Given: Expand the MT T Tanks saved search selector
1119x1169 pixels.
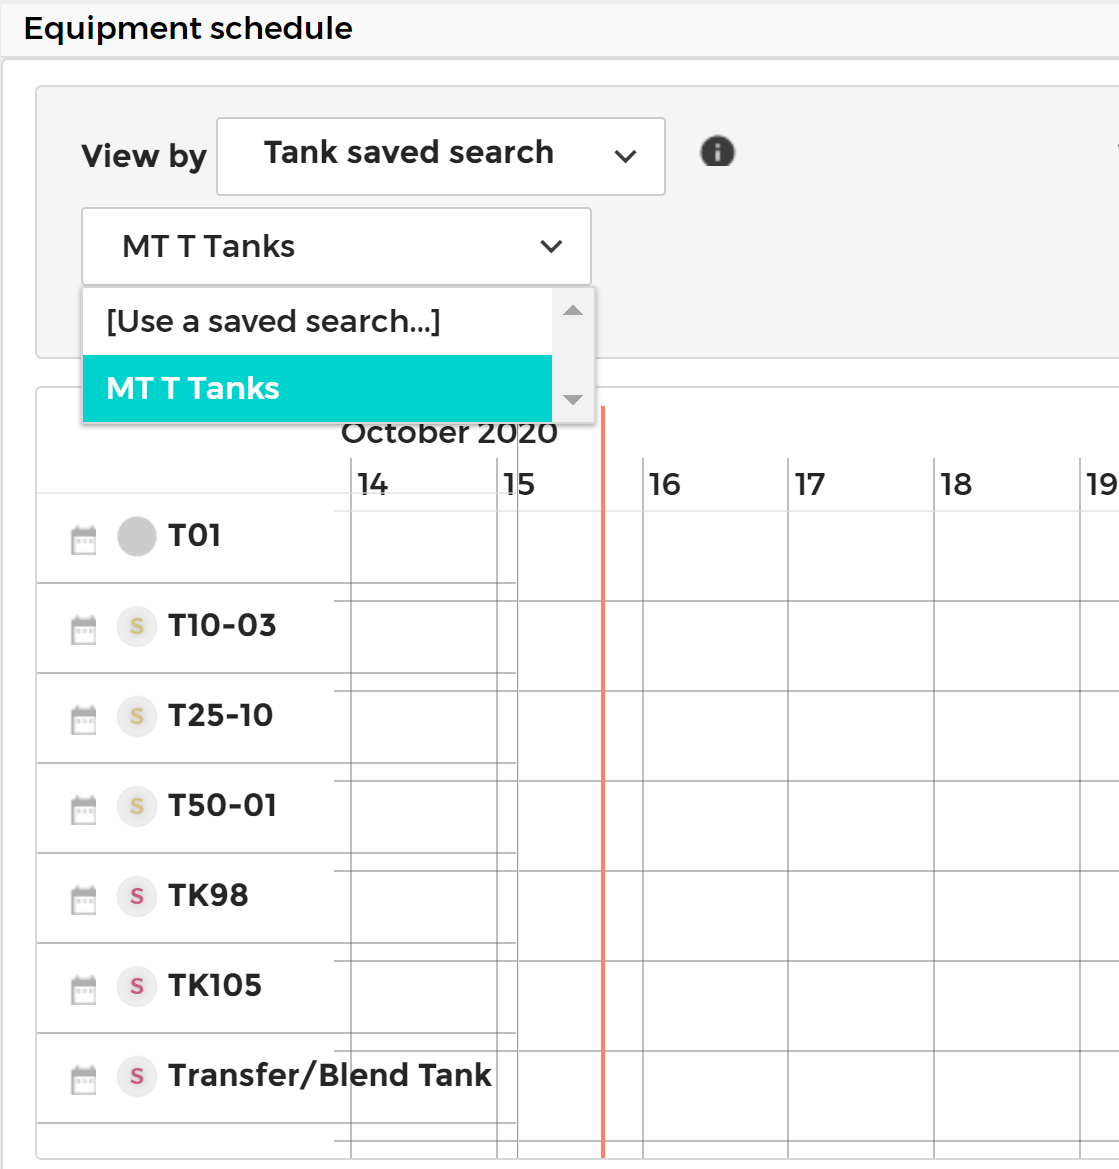Looking at the screenshot, I should [x=336, y=246].
